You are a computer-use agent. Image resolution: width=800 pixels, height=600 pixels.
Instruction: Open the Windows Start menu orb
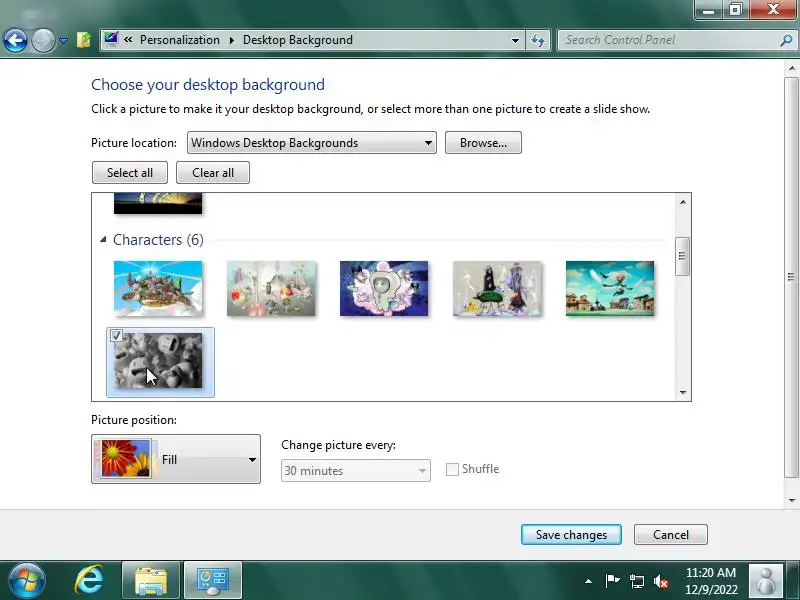[x=27, y=580]
